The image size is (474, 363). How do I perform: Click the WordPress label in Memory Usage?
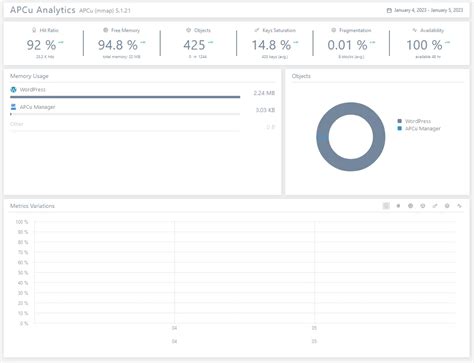[x=32, y=89]
